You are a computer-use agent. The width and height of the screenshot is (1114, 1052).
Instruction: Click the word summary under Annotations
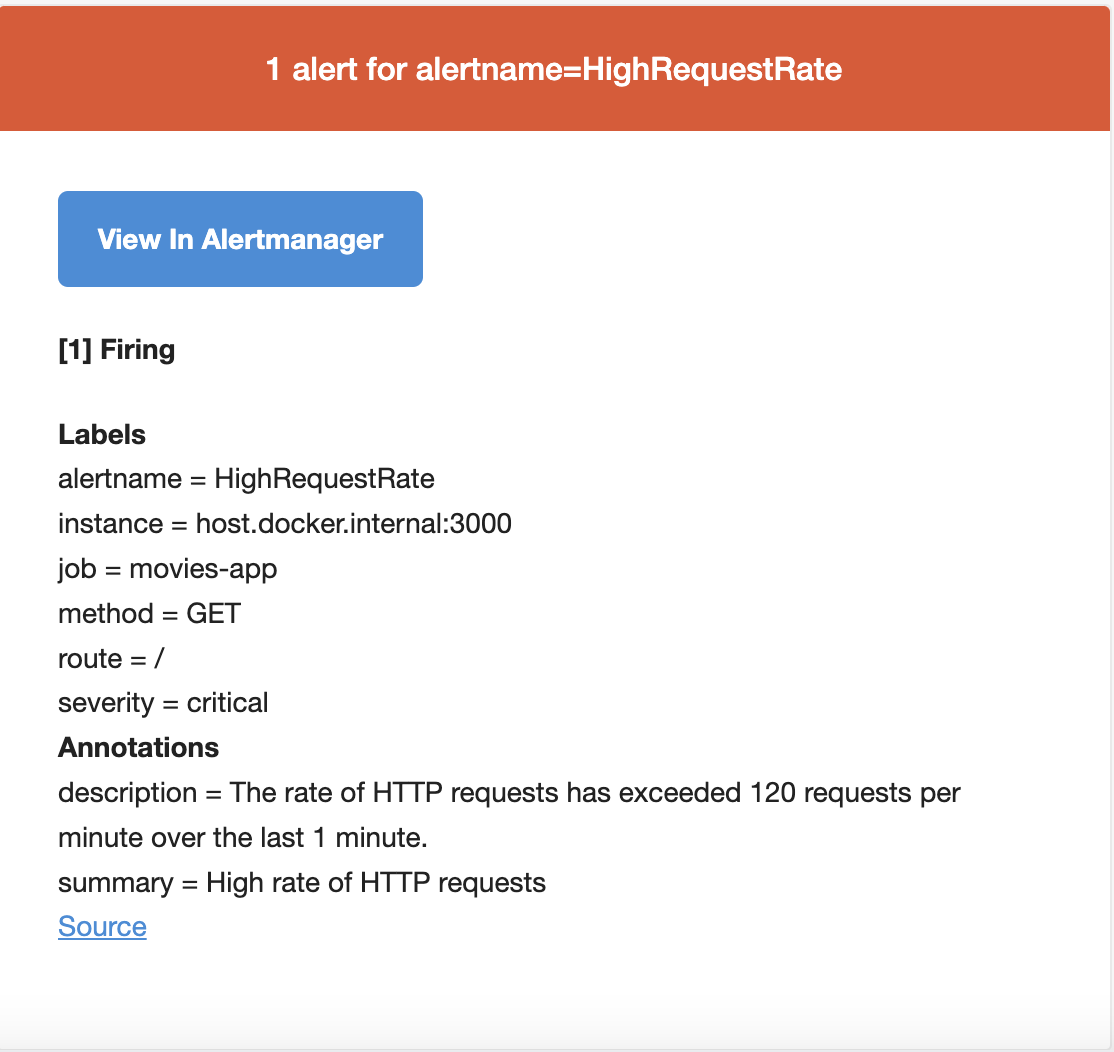[116, 883]
